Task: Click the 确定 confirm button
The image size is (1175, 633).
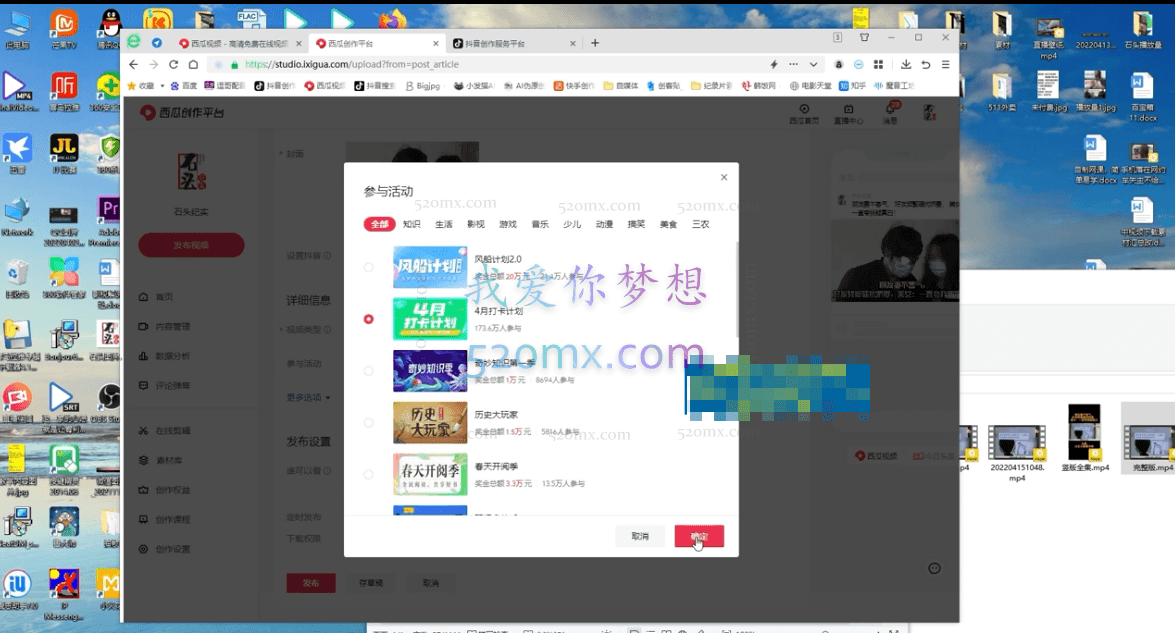Action: point(699,536)
